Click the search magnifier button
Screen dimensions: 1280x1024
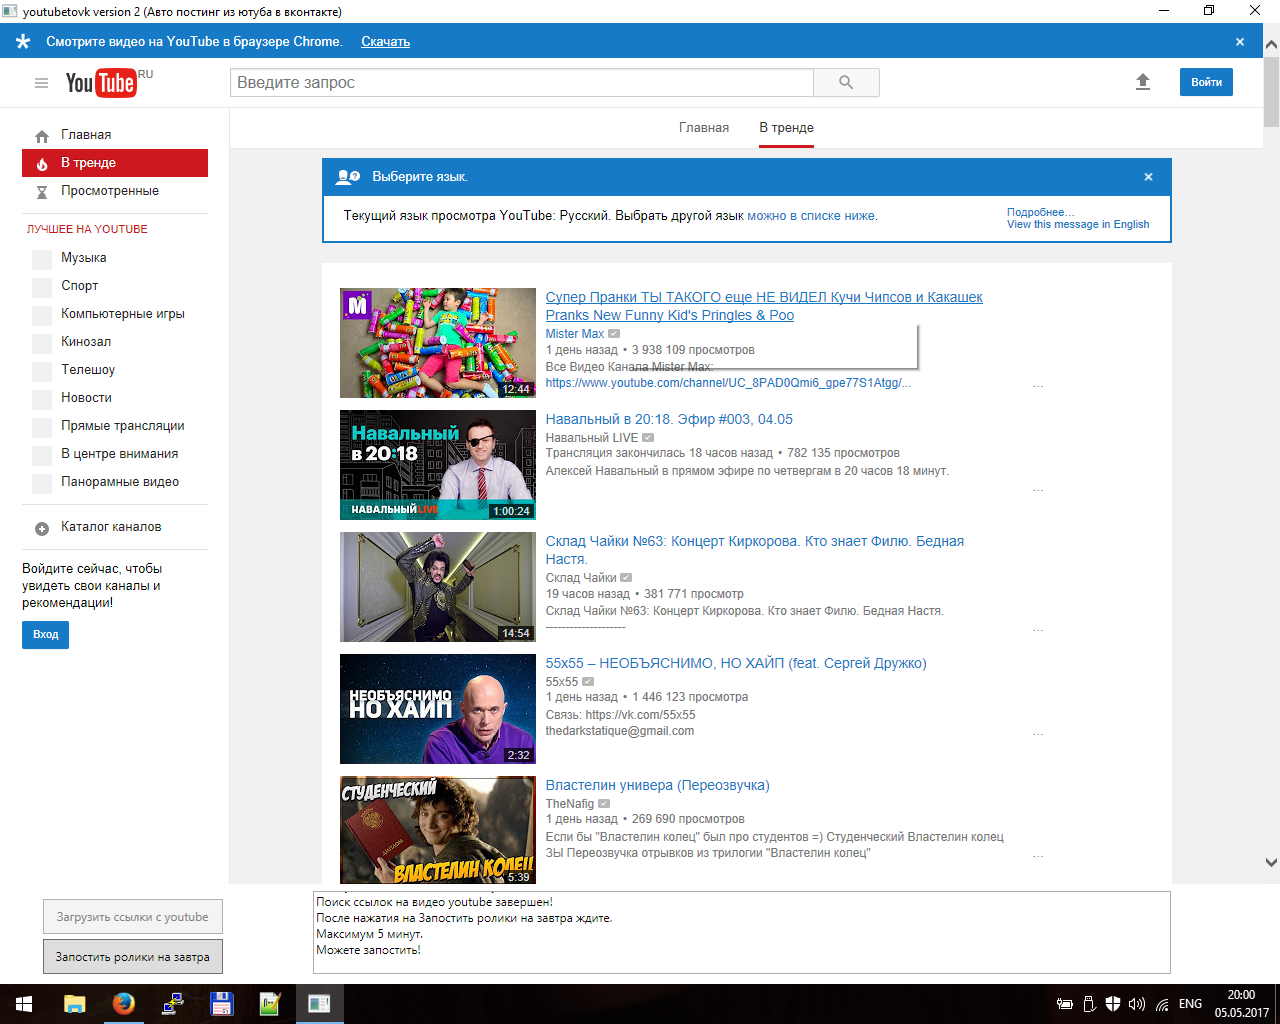846,83
